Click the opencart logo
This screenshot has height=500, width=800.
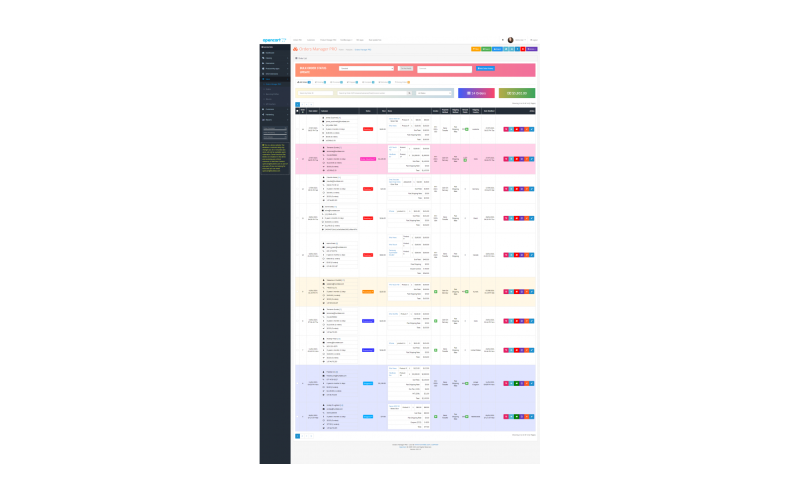pyautogui.click(x=274, y=40)
